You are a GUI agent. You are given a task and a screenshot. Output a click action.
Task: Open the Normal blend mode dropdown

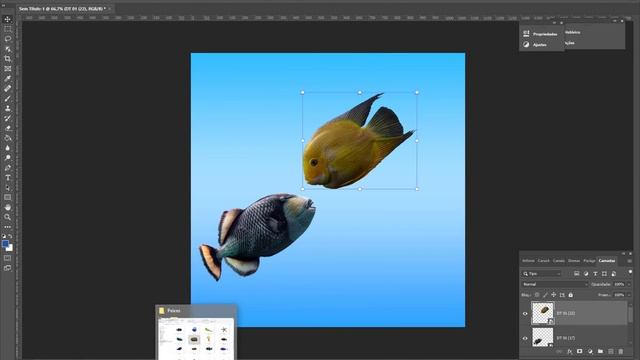point(555,284)
